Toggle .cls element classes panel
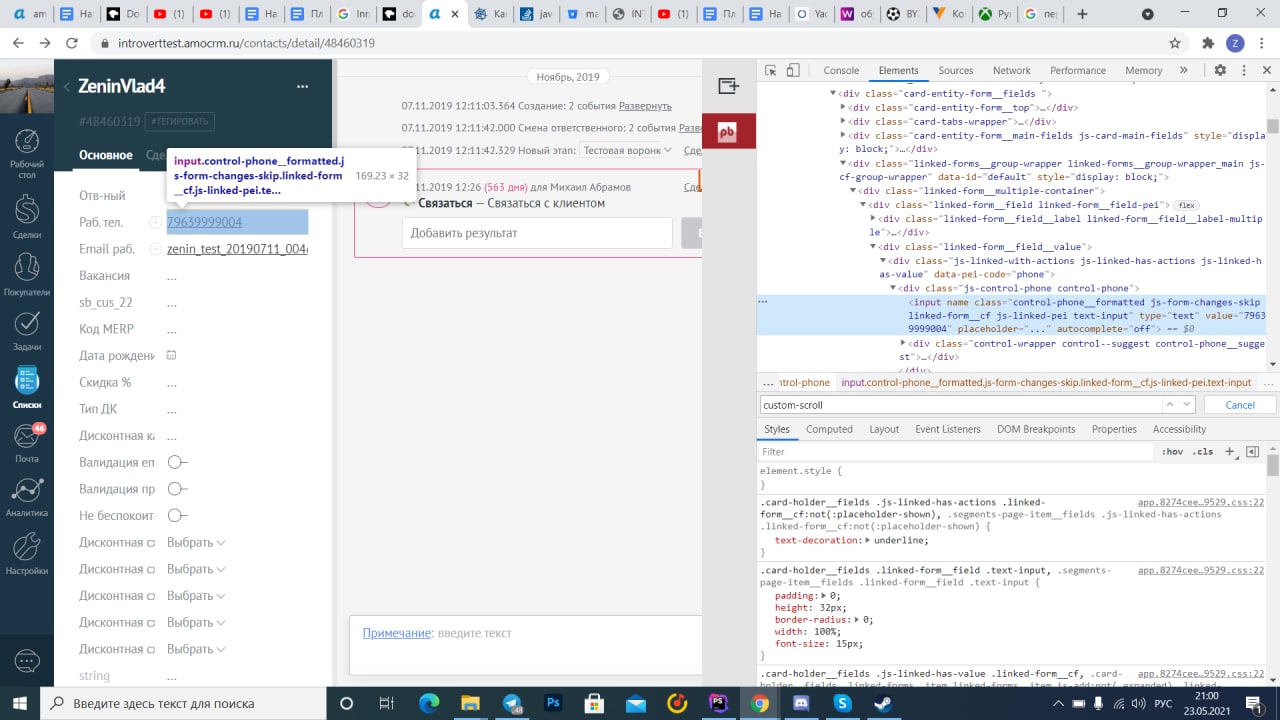The width and height of the screenshot is (1280, 720). tap(1203, 452)
